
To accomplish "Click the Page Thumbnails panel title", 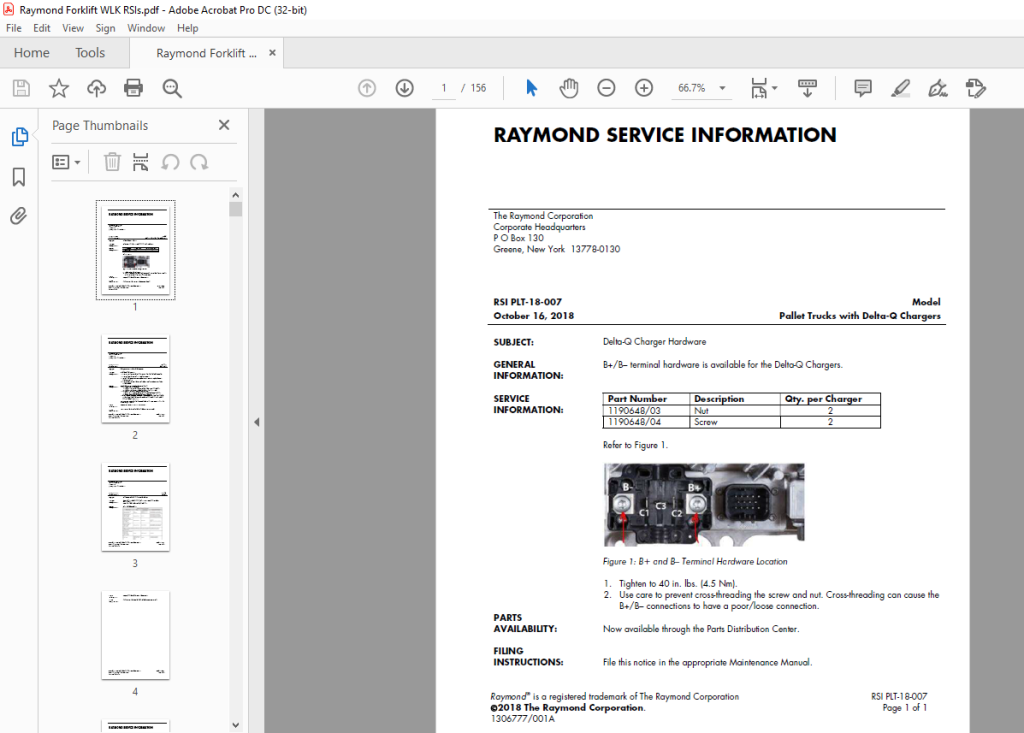I will pyautogui.click(x=100, y=125).
